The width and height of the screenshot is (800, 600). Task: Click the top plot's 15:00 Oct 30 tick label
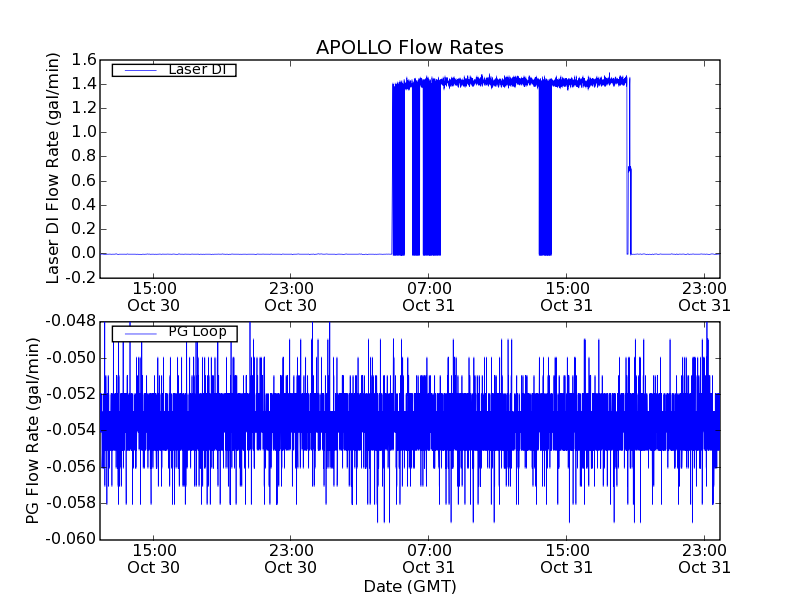pyautogui.click(x=153, y=296)
